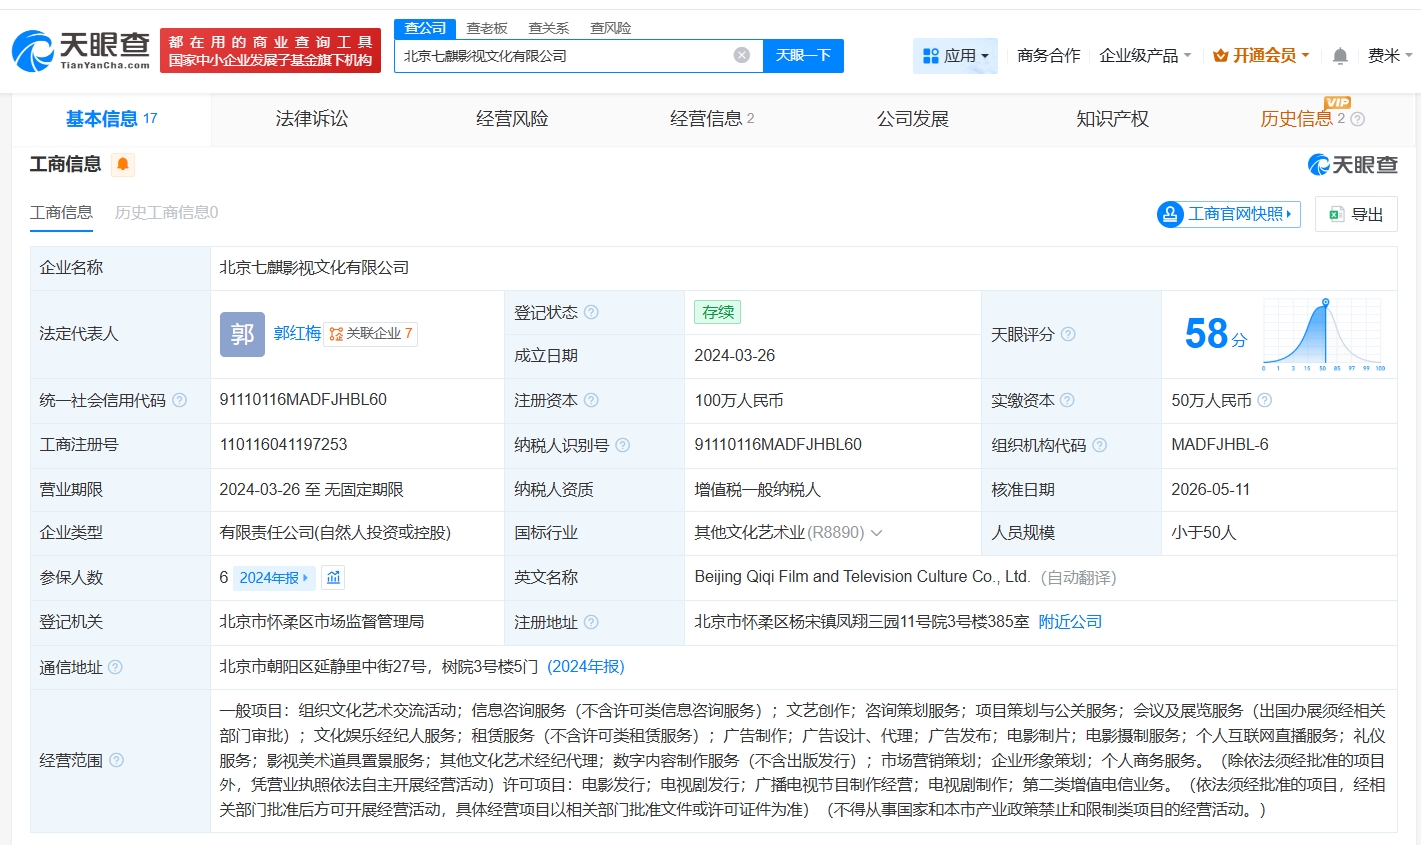Select the 工商信息 sub-tab

pyautogui.click(x=61, y=212)
